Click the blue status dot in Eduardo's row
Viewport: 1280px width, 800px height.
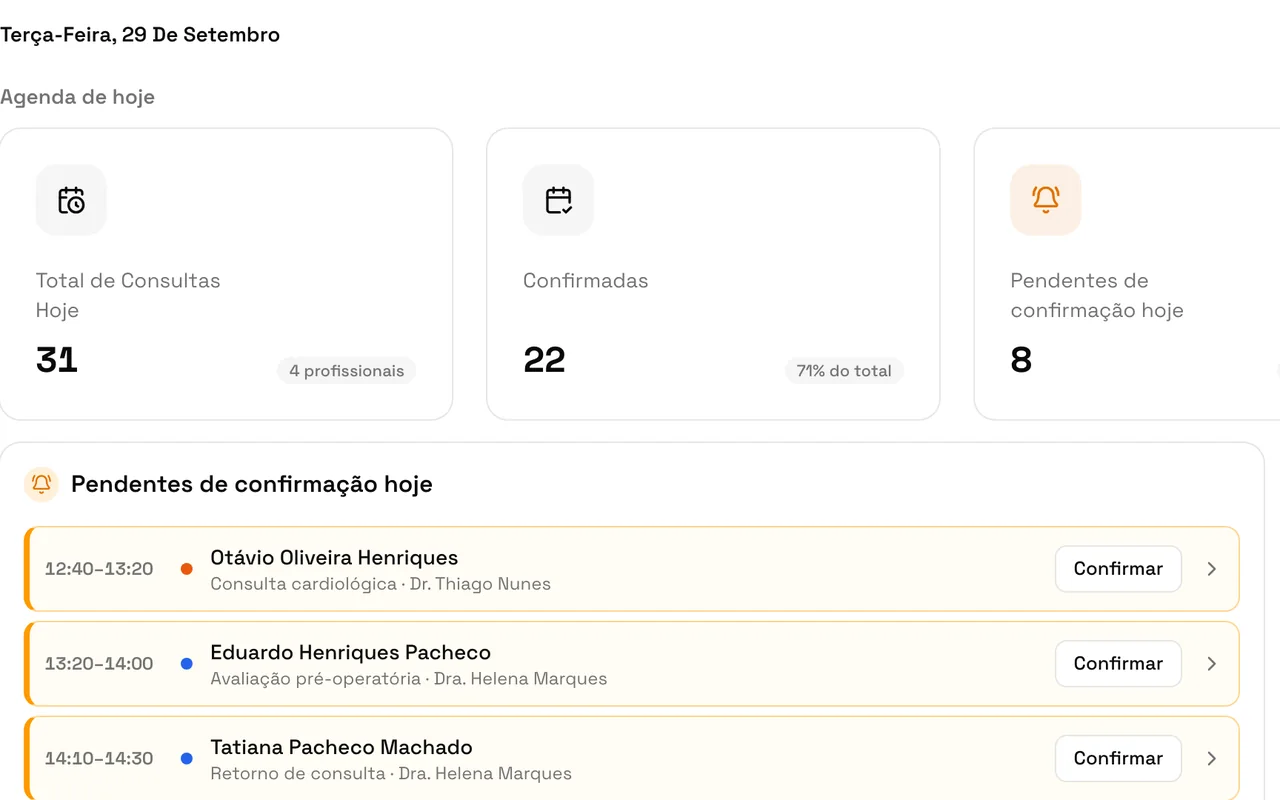tap(186, 664)
